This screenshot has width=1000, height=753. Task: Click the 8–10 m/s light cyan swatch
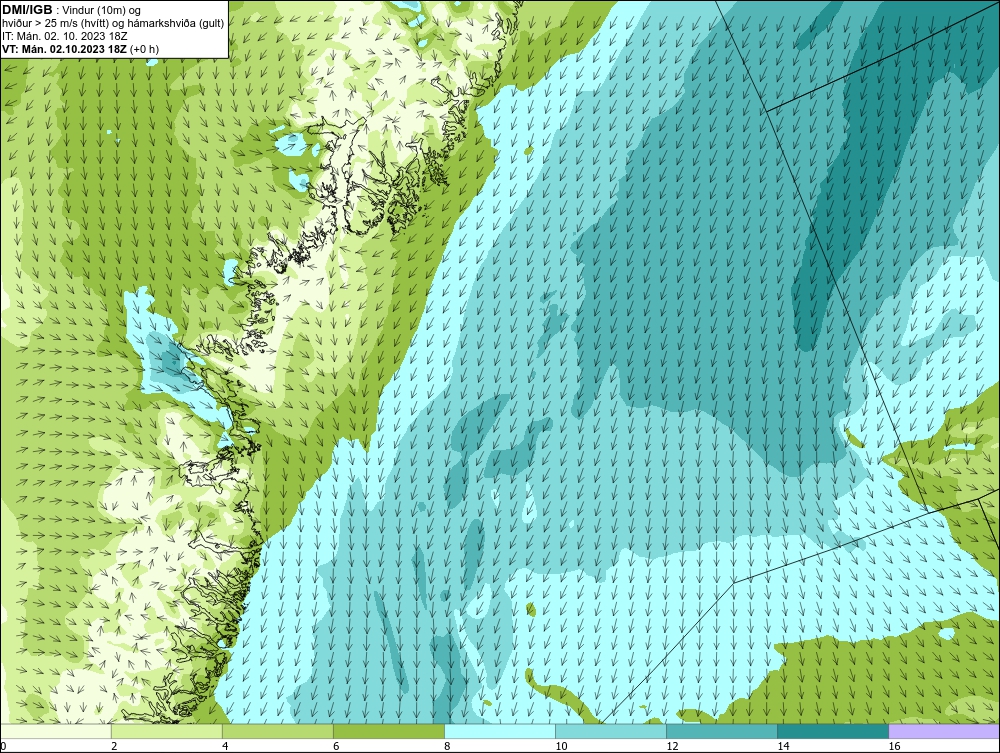click(500, 731)
